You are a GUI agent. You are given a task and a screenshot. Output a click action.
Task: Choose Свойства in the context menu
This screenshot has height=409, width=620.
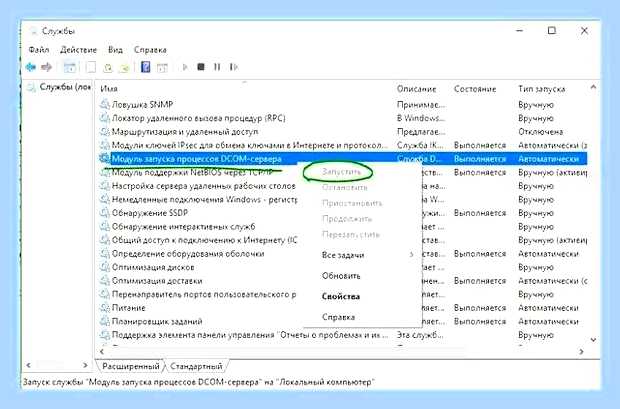point(341,296)
